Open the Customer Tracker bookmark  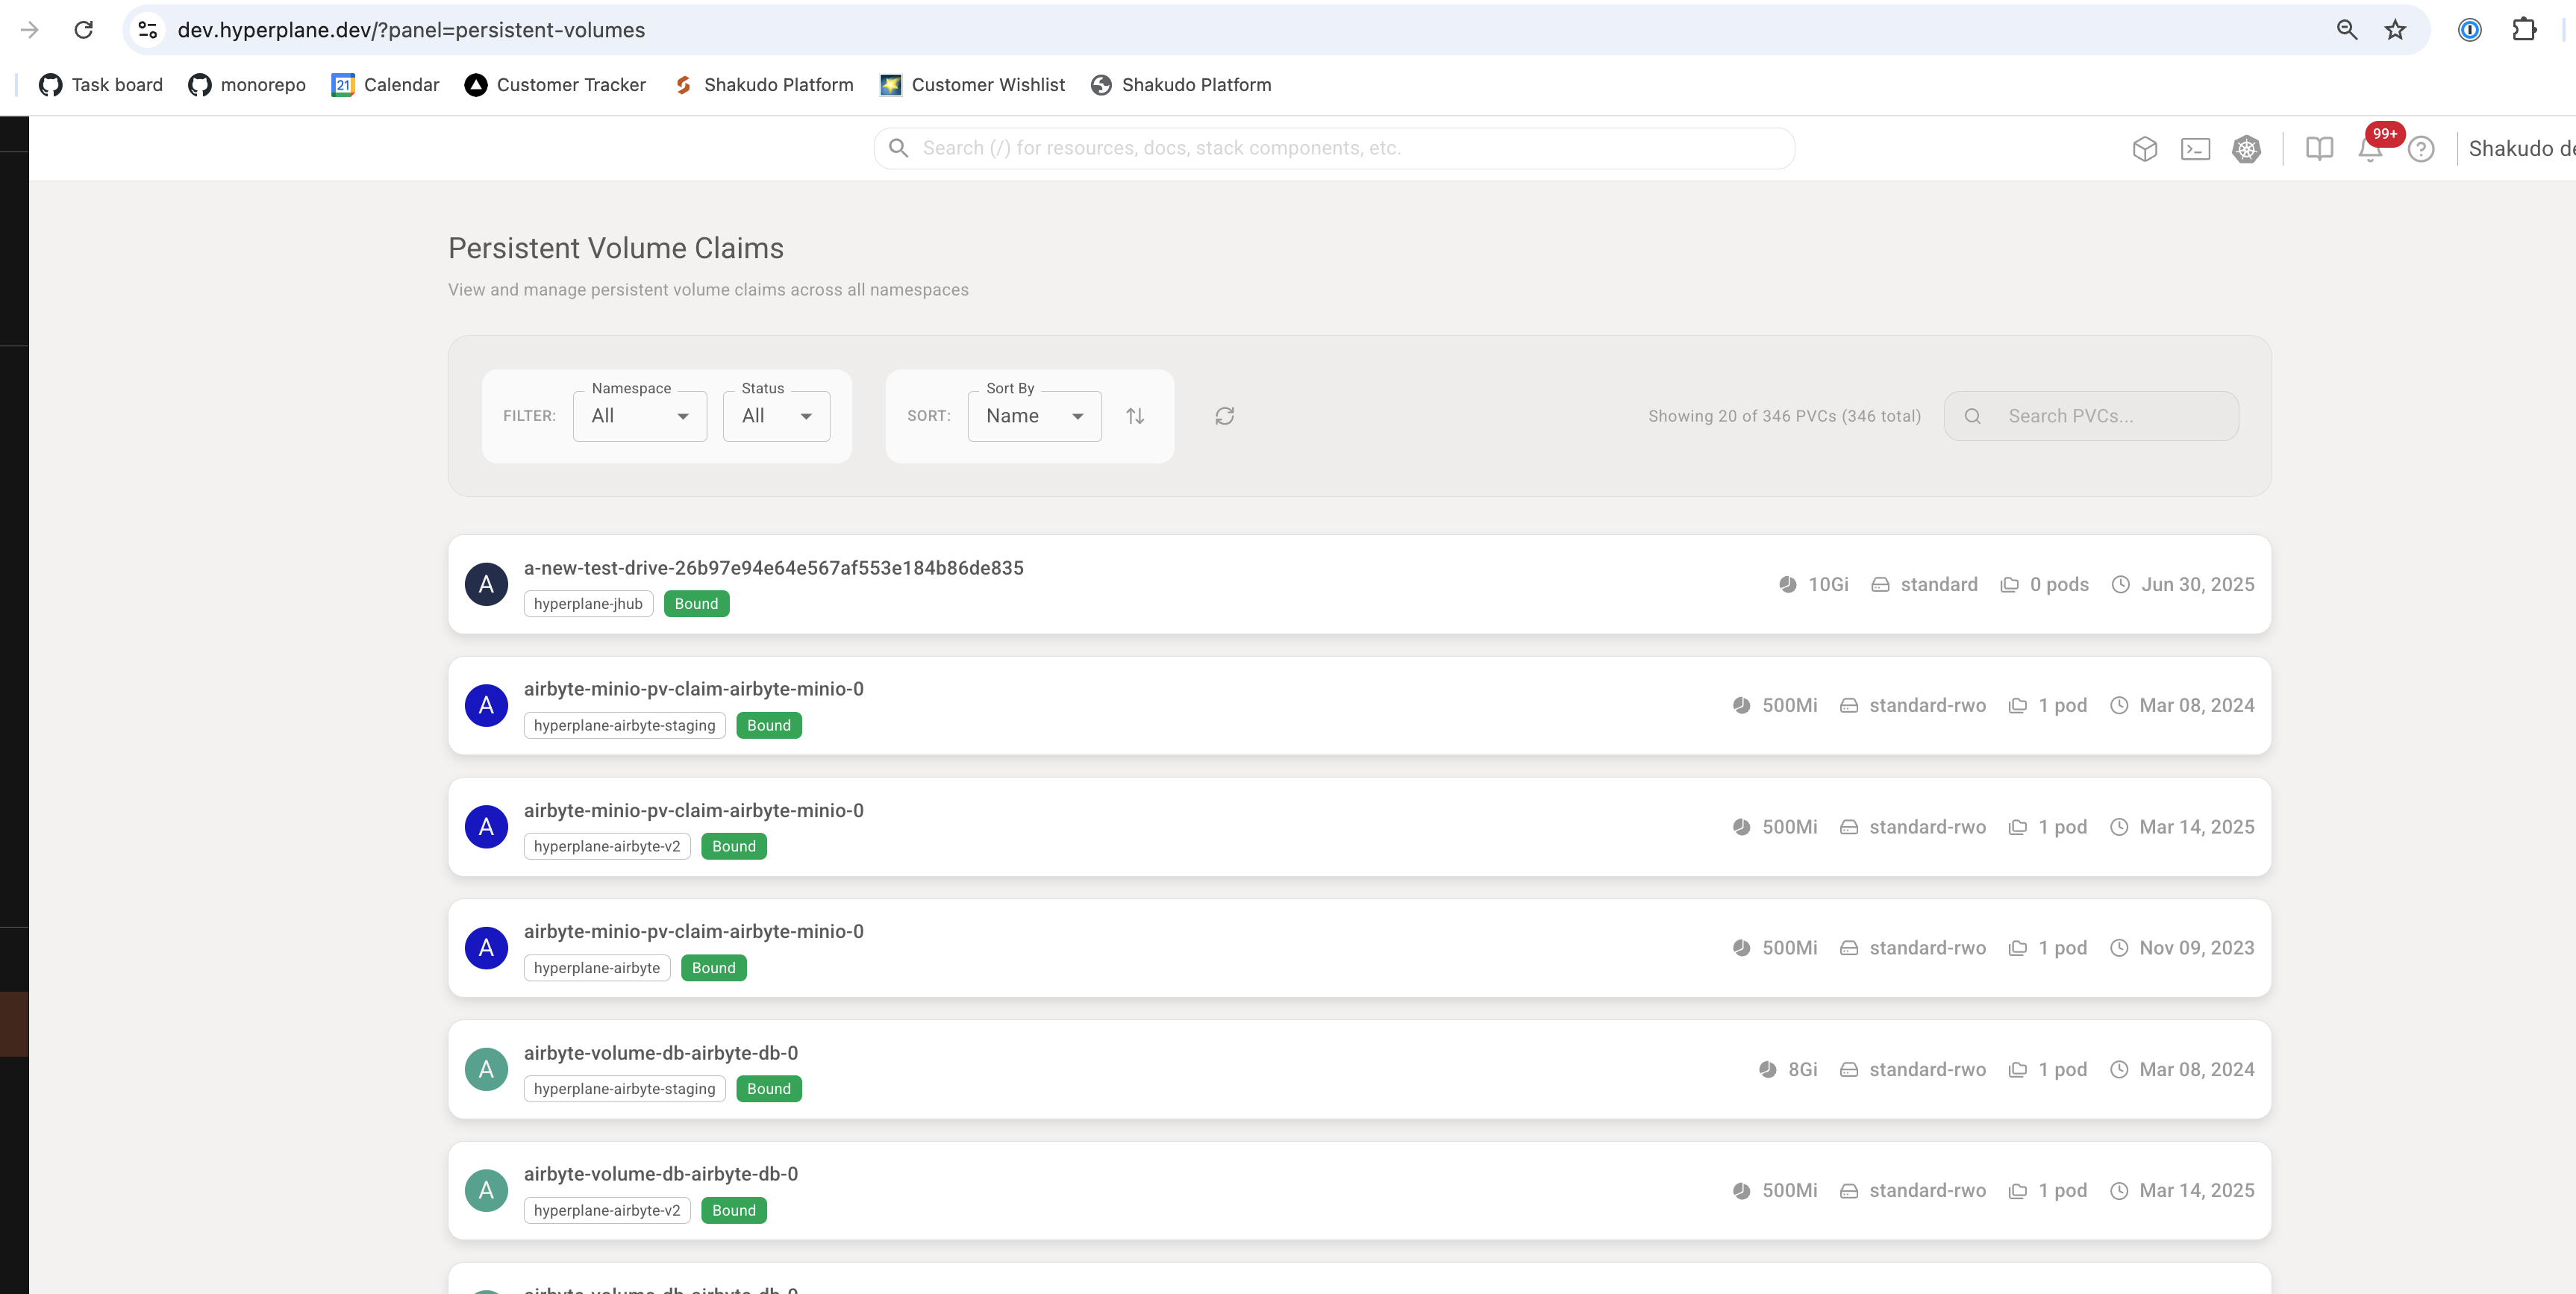(555, 85)
